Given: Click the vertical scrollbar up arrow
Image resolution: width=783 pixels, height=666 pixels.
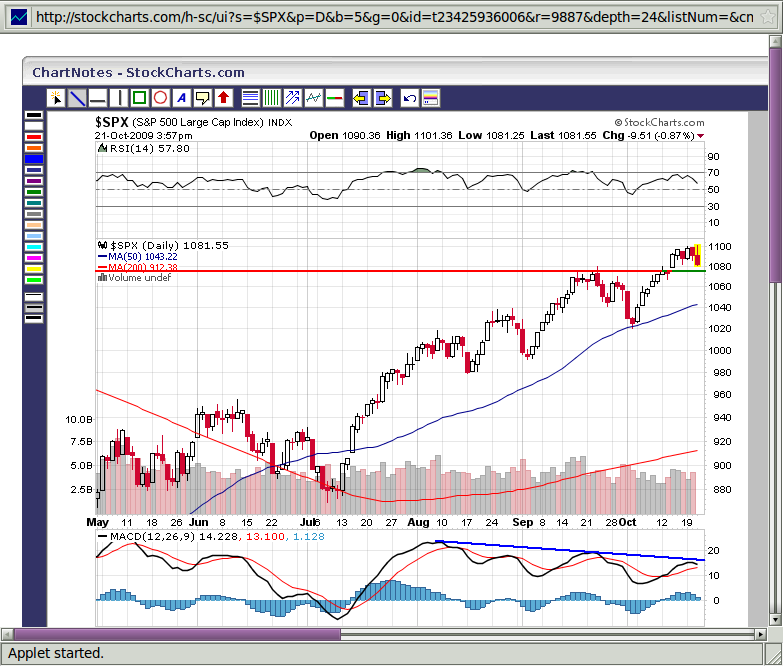Looking at the screenshot, I should click(x=776, y=41).
